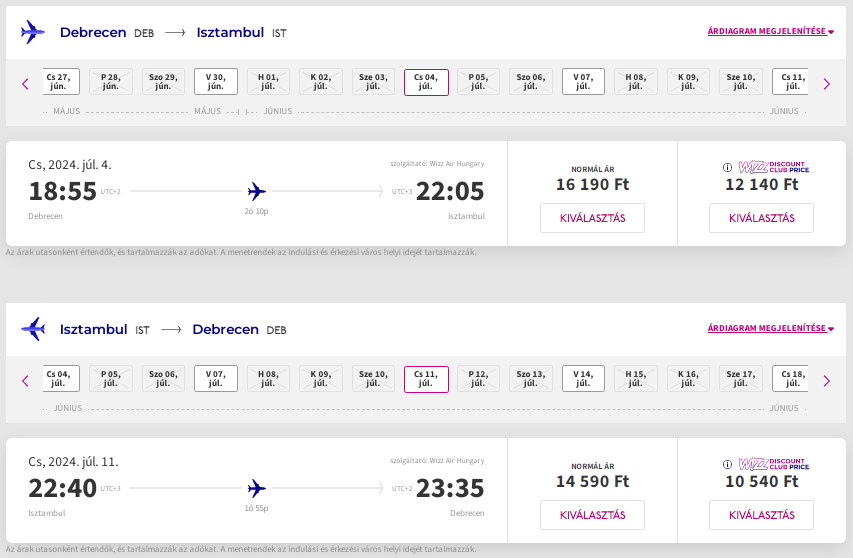Open Wizz Discount Club info icon on outbound
Image resolution: width=853 pixels, height=558 pixels.
pos(727,168)
